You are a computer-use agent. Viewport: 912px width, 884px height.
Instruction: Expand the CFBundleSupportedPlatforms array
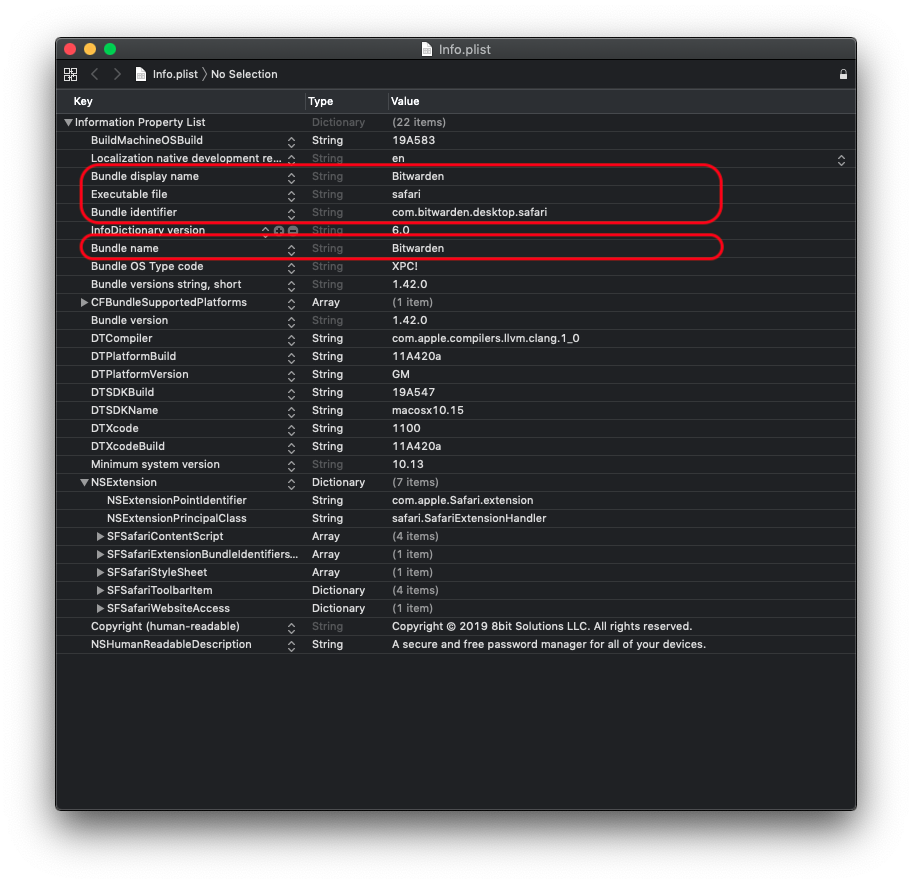[84, 302]
